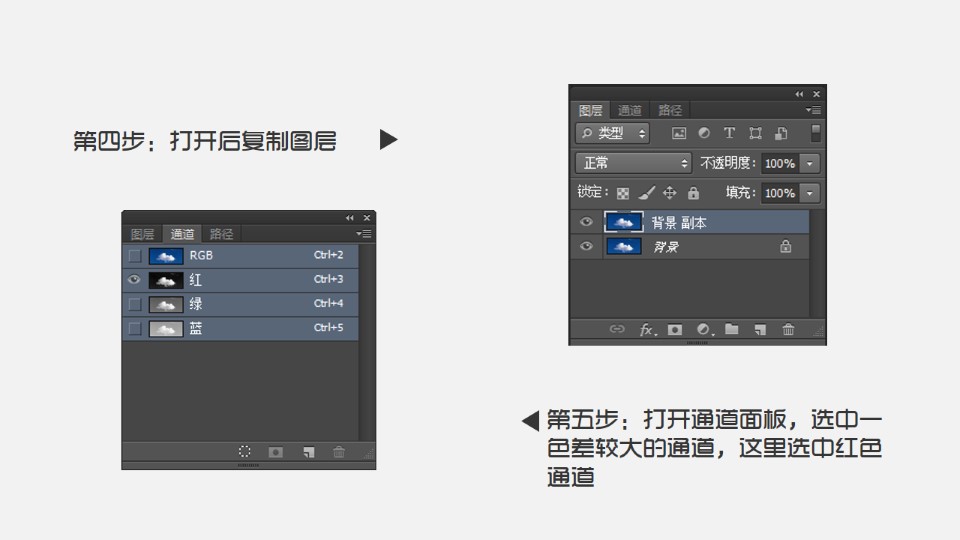Screen dimensions: 960x540
Task: Click the add layer mask icon in Layers panel
Action: pos(675,329)
